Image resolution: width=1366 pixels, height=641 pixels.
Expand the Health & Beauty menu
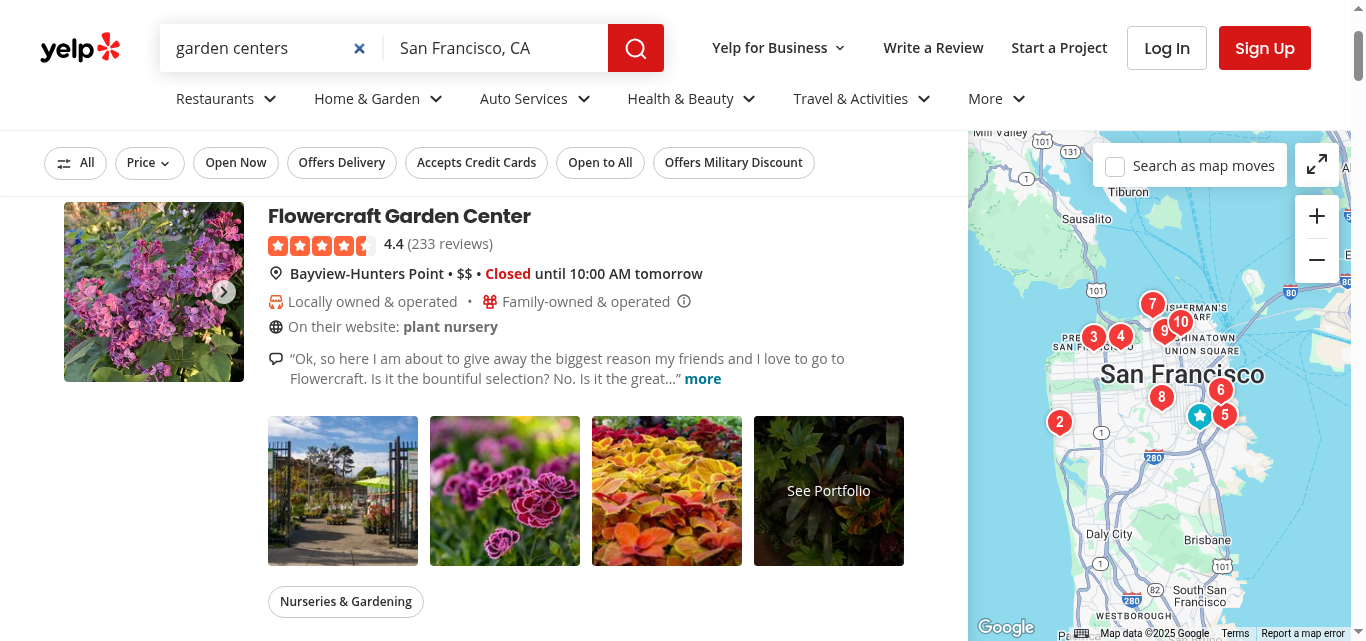coord(691,99)
